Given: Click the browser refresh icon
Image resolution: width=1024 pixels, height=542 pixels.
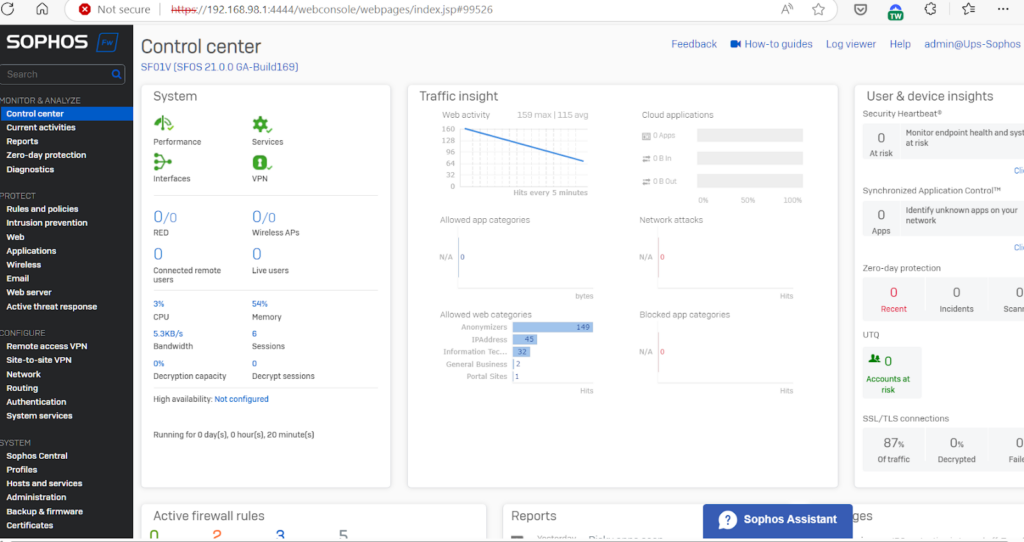Looking at the screenshot, I should point(8,9).
